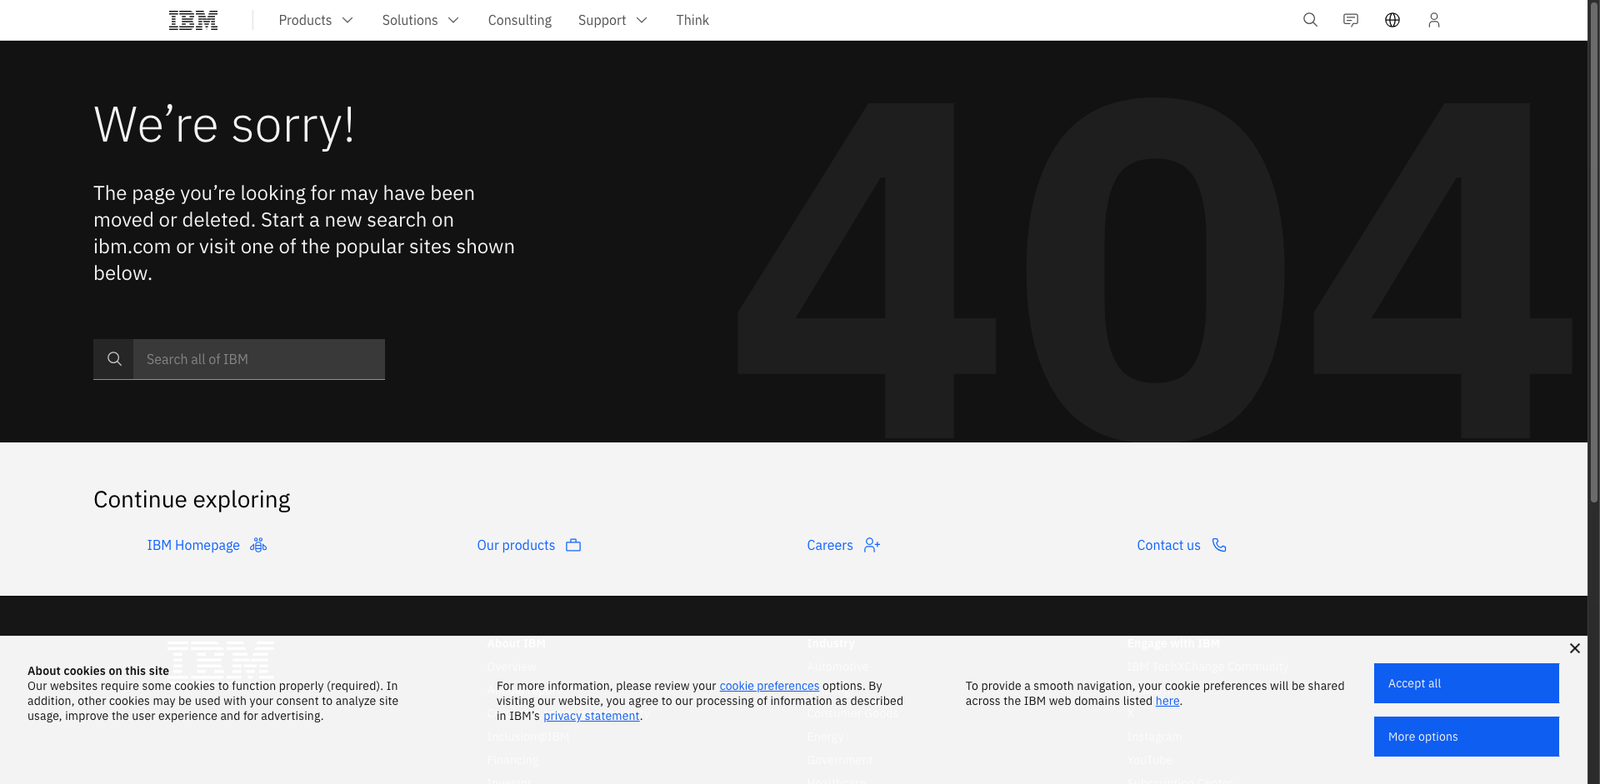Viewport: 1600px width, 784px height.
Task: Click the bee icon next to IBM Homepage
Action: coord(258,545)
